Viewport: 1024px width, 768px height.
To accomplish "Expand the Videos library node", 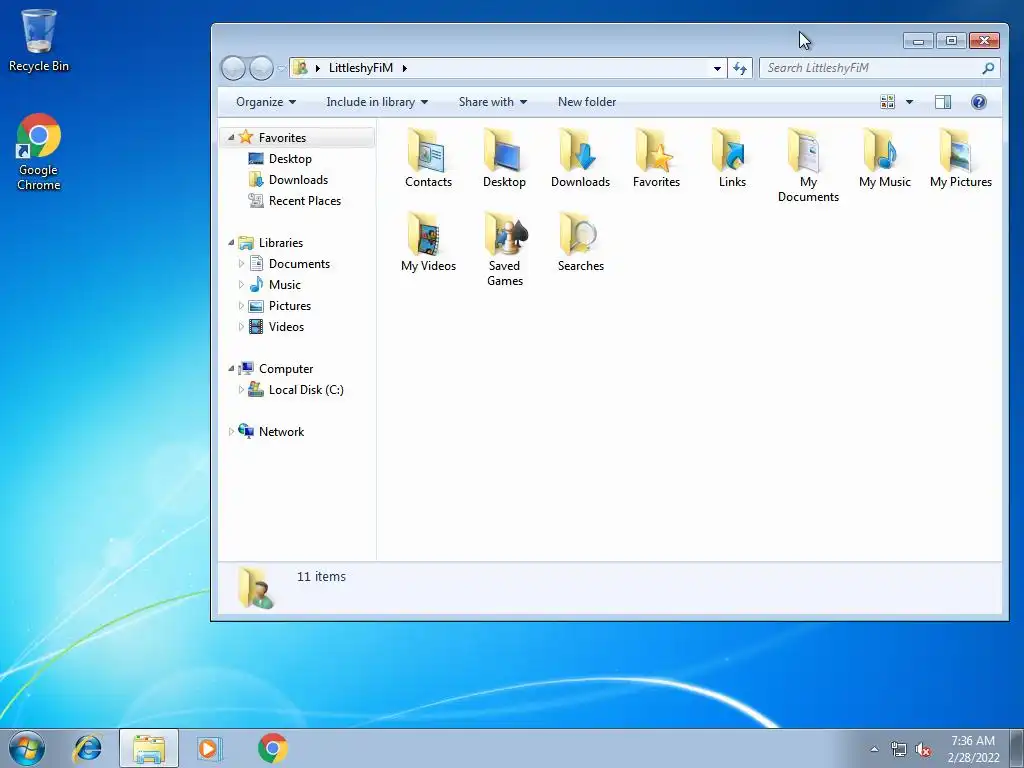I will (x=241, y=327).
